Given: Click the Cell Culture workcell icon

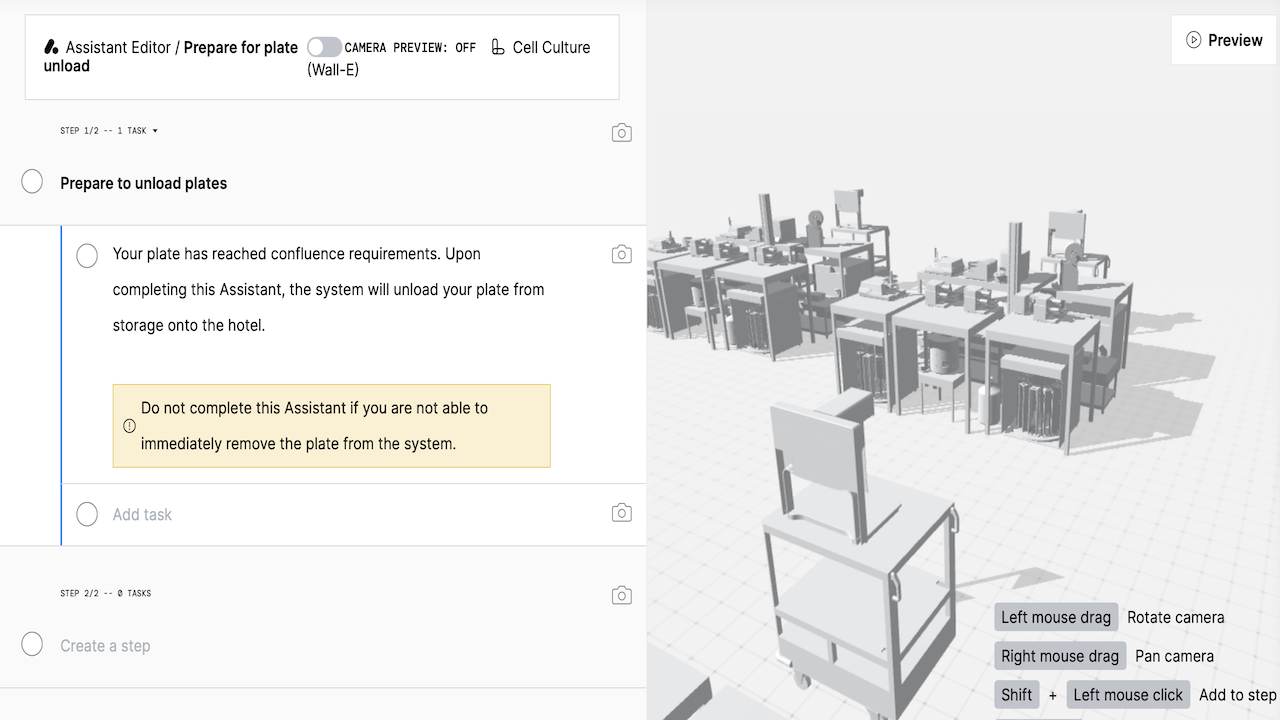Looking at the screenshot, I should tap(498, 47).
